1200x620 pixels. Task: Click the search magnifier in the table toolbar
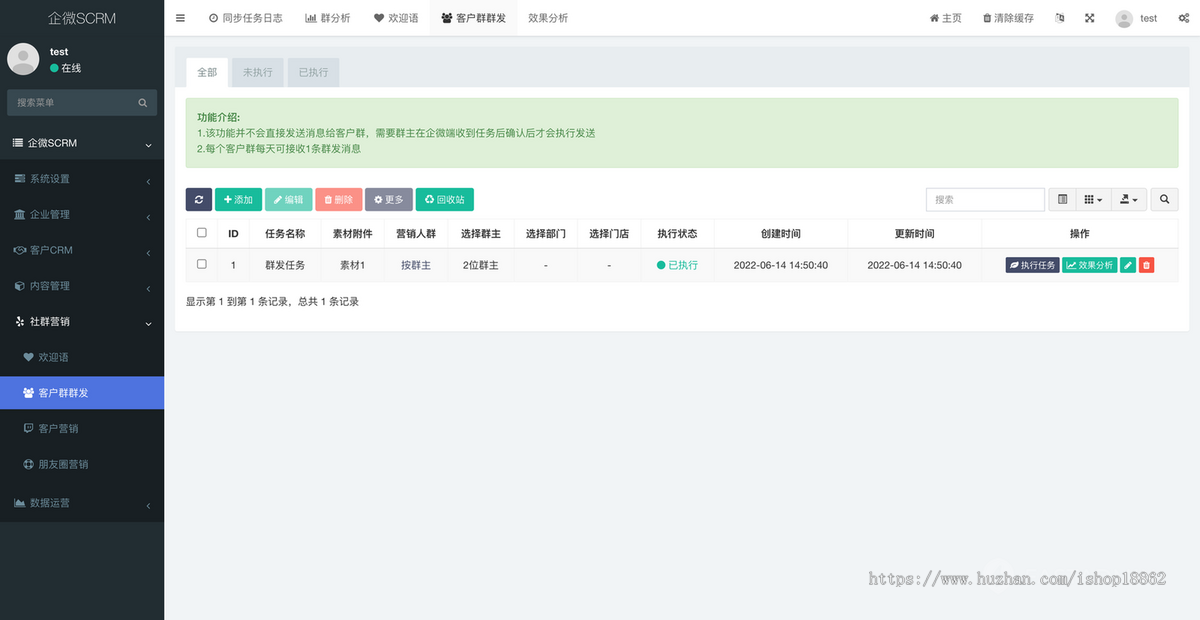1163,199
